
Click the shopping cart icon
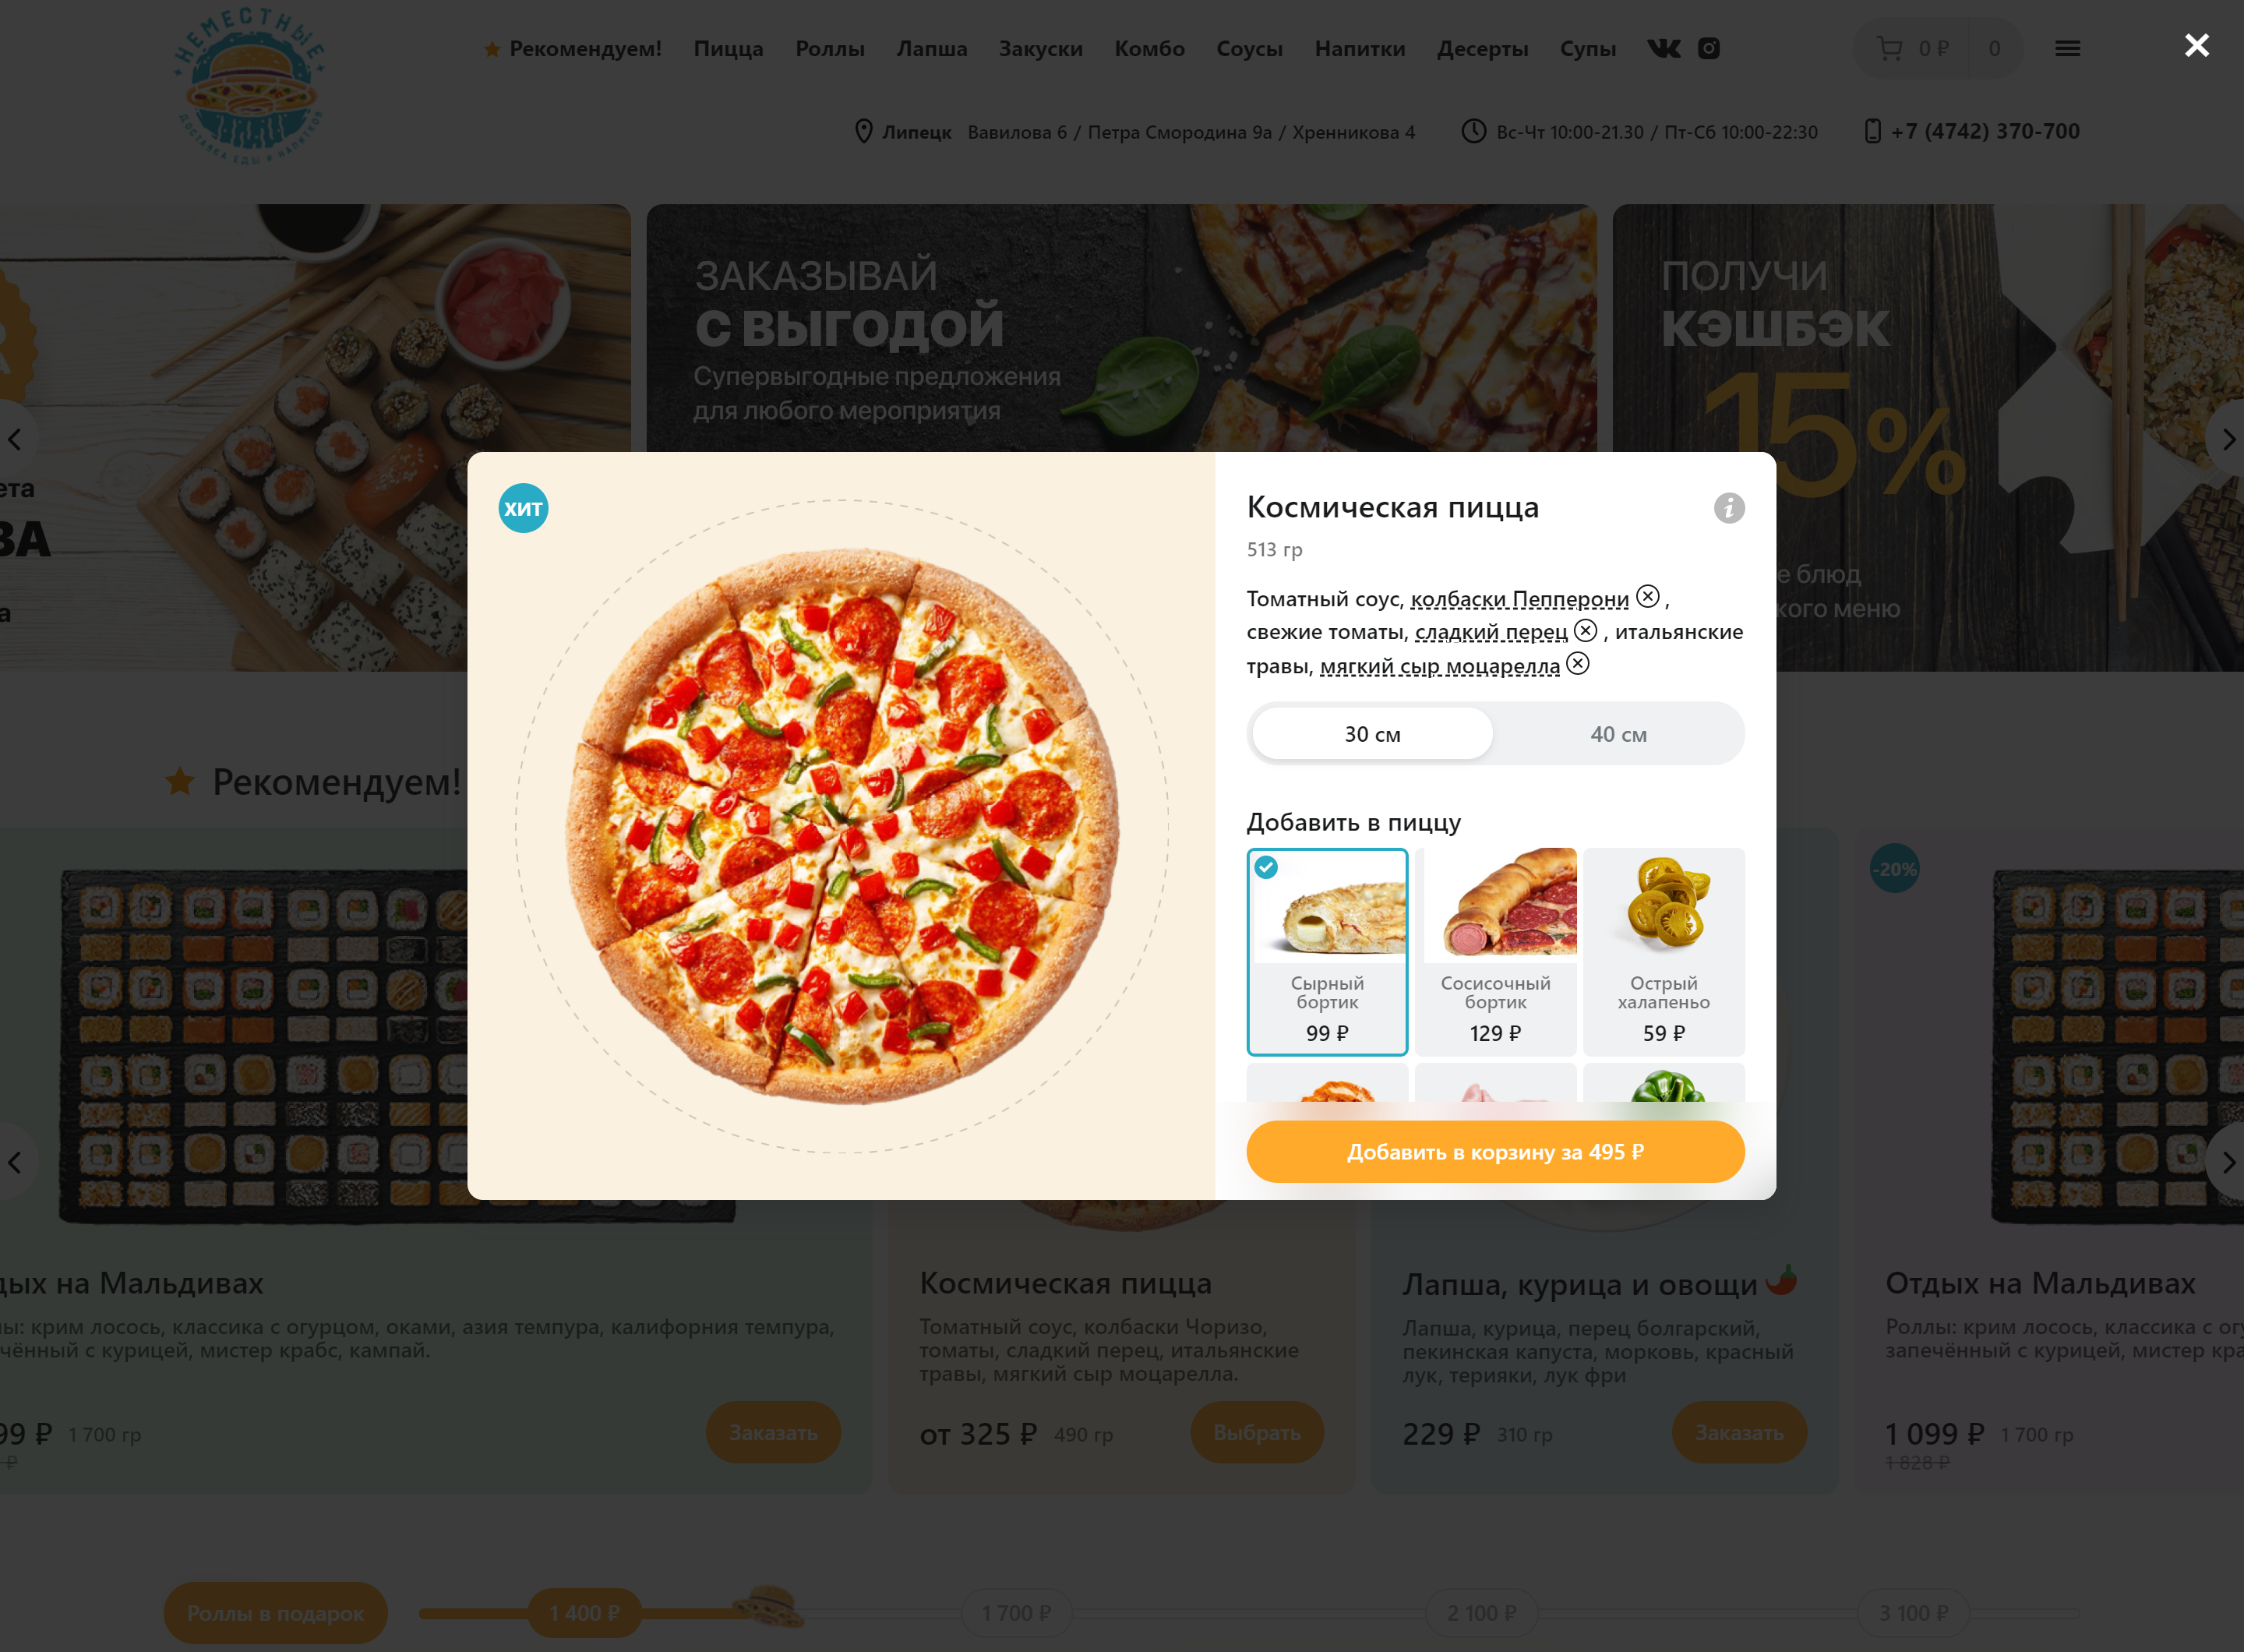(x=1889, y=48)
